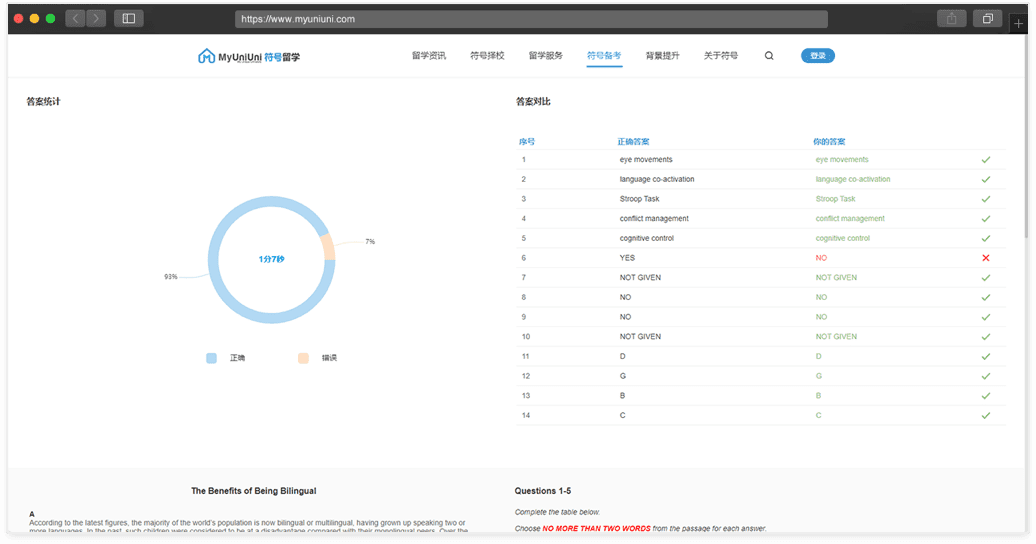The width and height of the screenshot is (1036, 544).
Task: Click the green checkmark for question 1
Action: [x=985, y=160]
